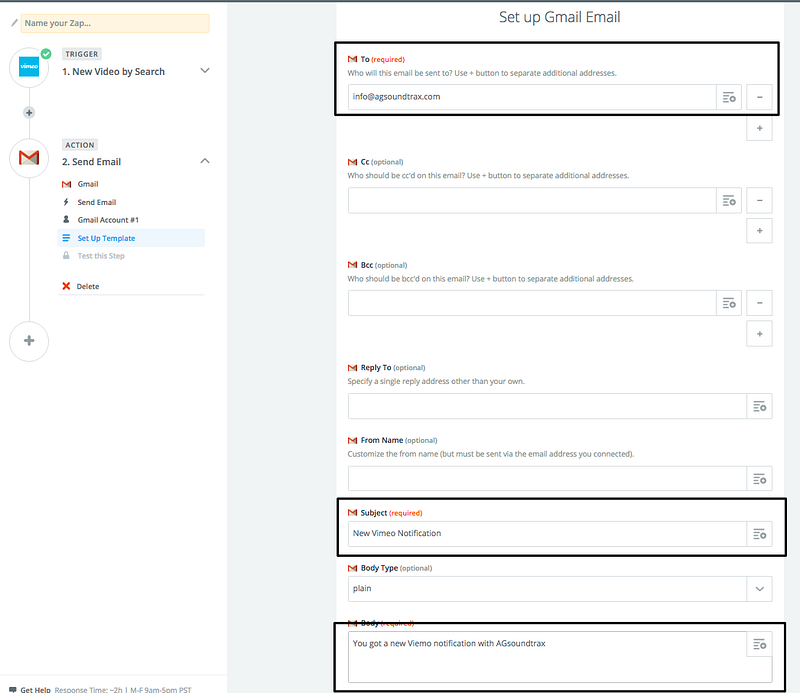Click the Get Help chat icon
The image size is (800, 693).
point(13,689)
